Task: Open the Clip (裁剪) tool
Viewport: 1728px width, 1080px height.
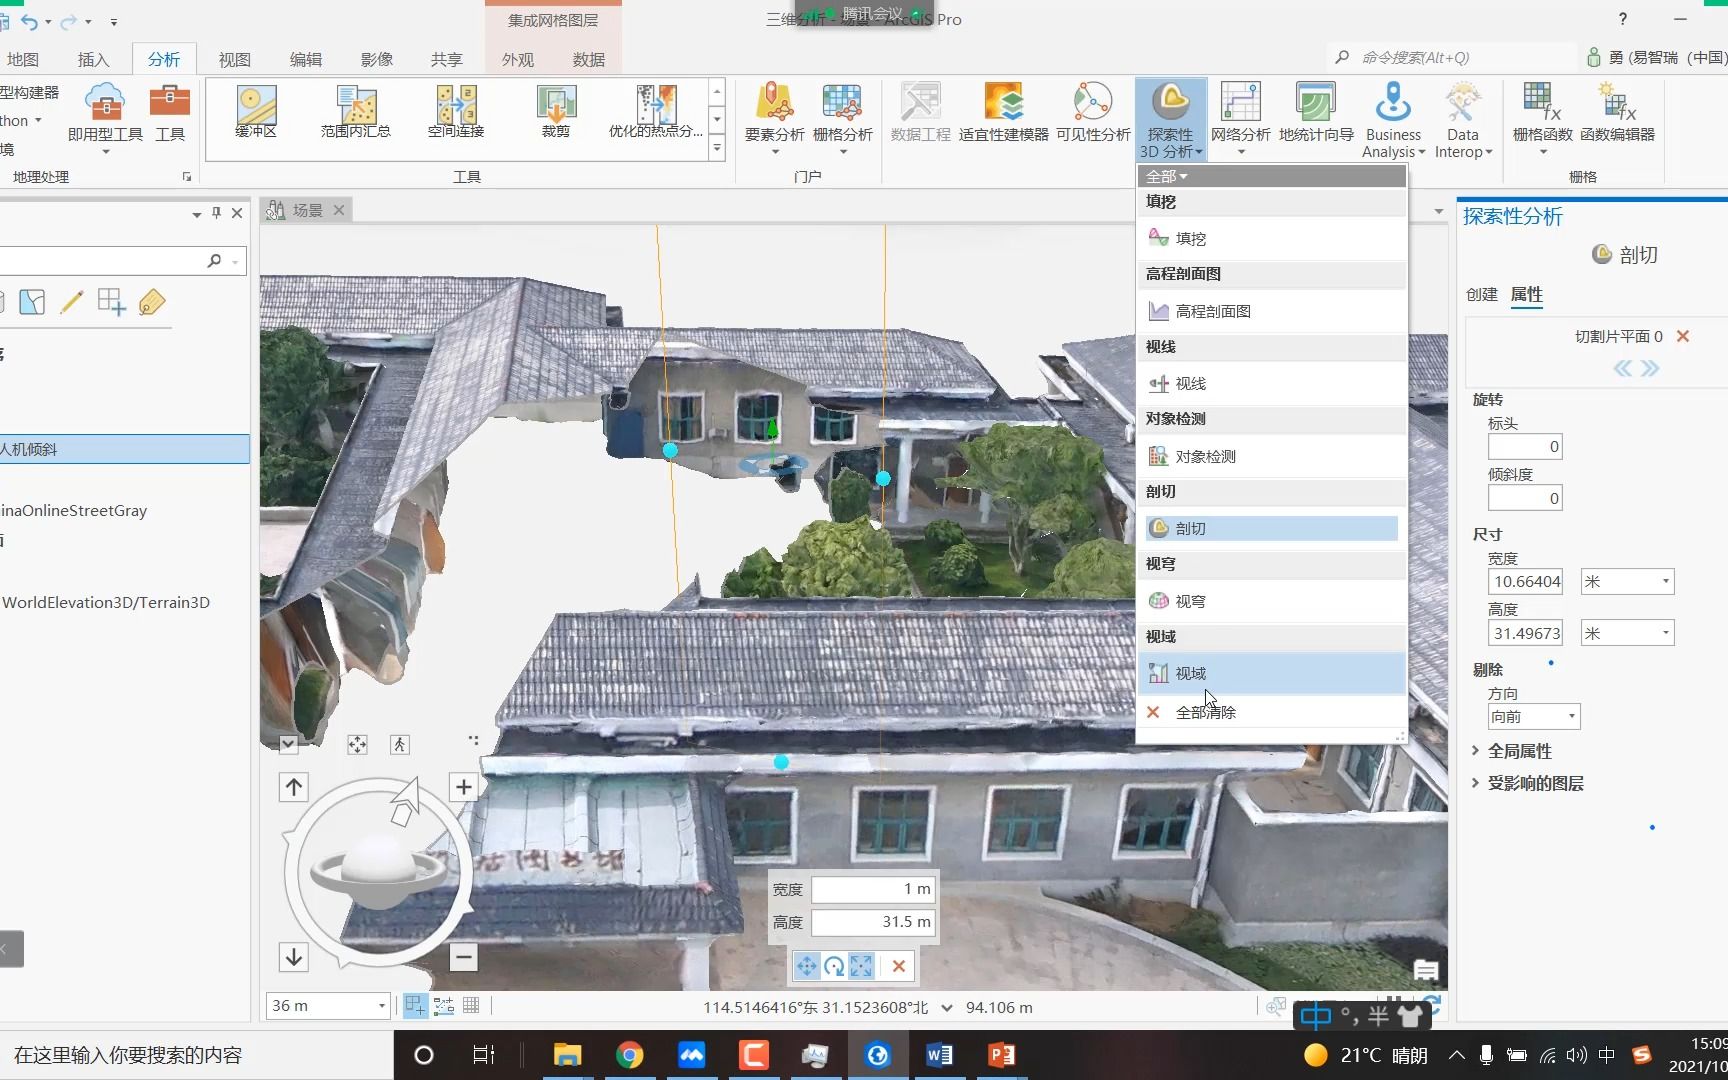Action: [x=556, y=112]
